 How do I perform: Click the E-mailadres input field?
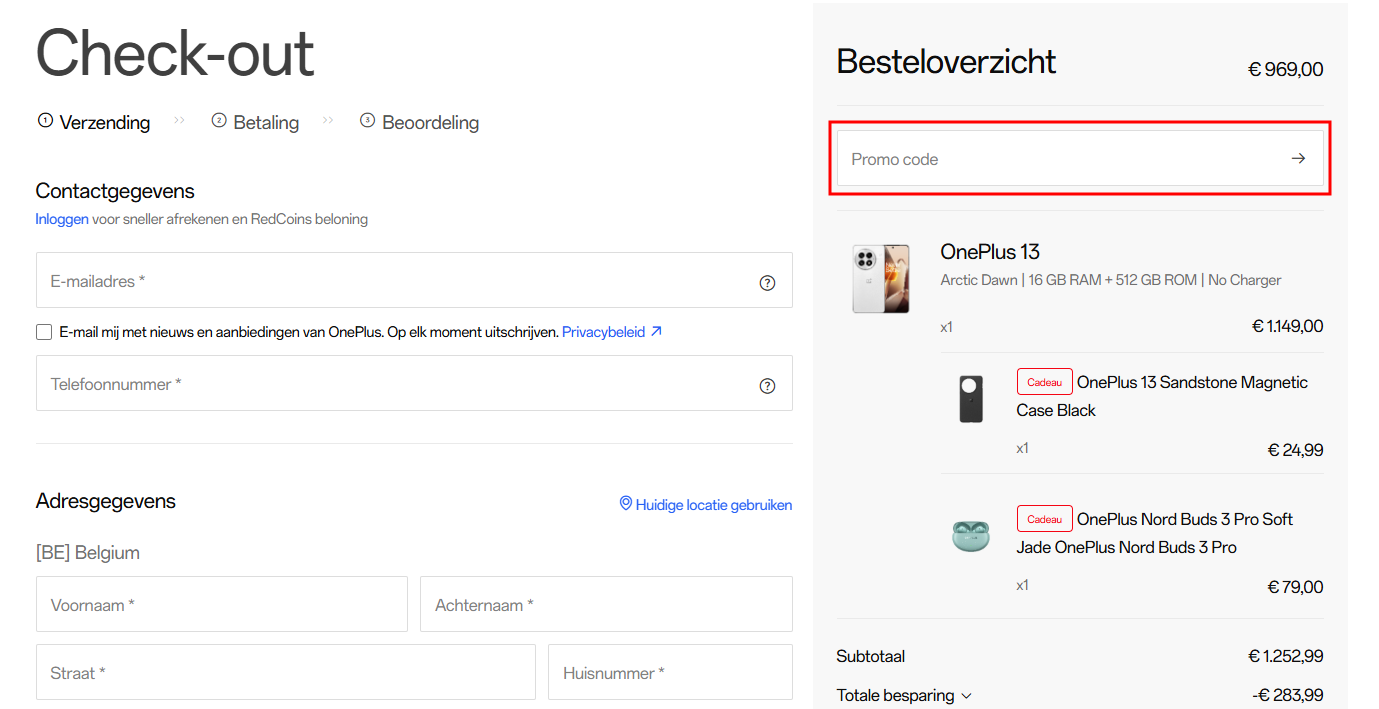pos(414,280)
